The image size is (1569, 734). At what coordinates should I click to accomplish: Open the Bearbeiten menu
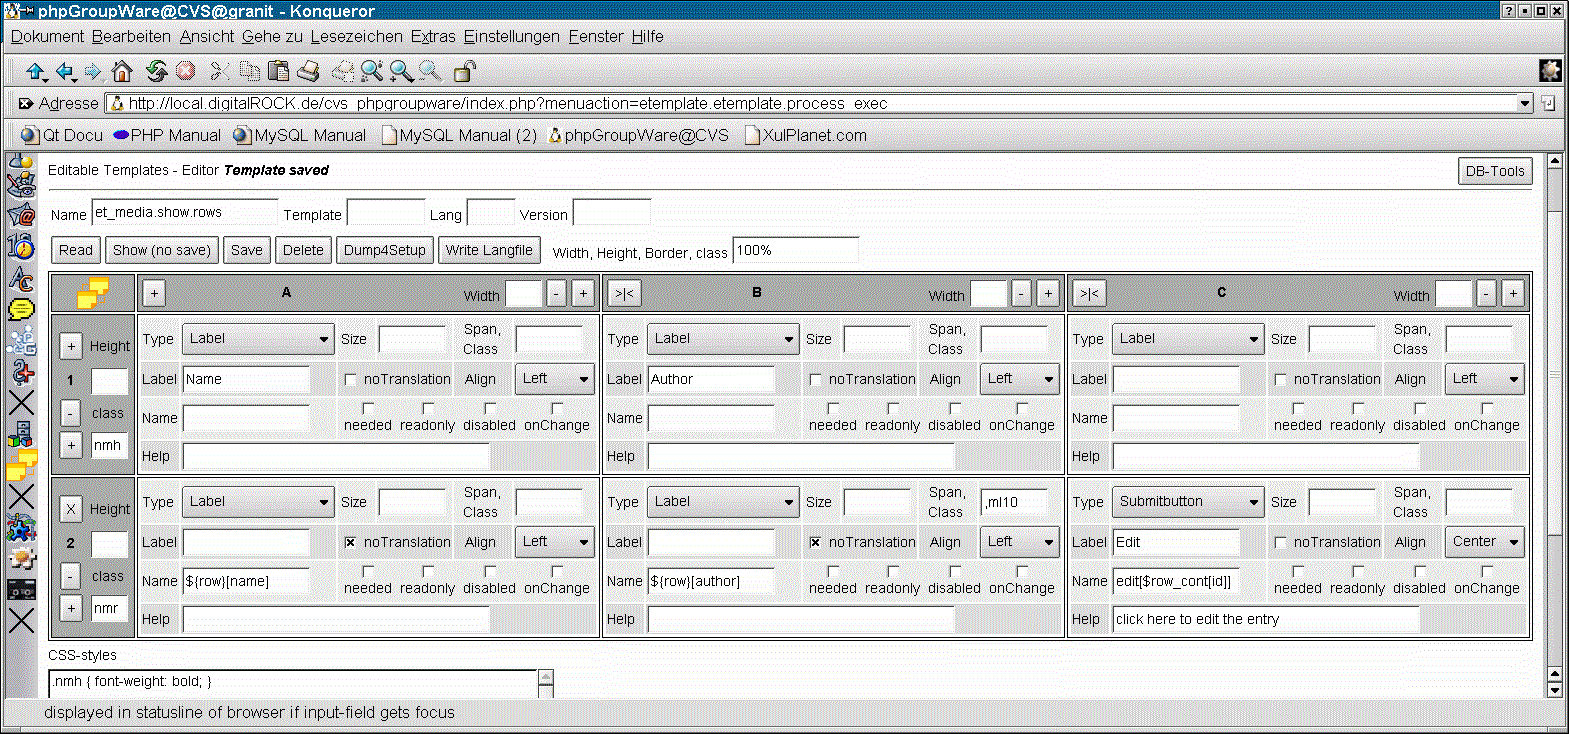tap(131, 36)
